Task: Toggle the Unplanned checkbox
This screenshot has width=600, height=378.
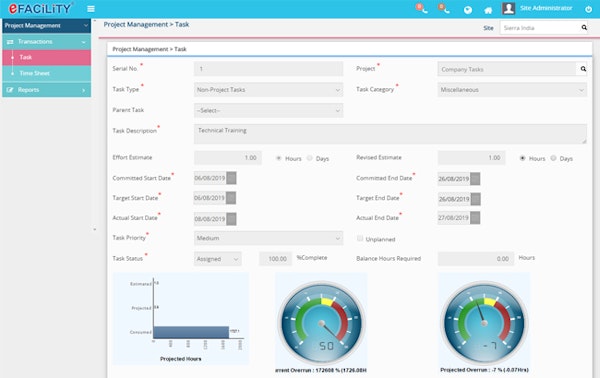Action: pyautogui.click(x=360, y=238)
